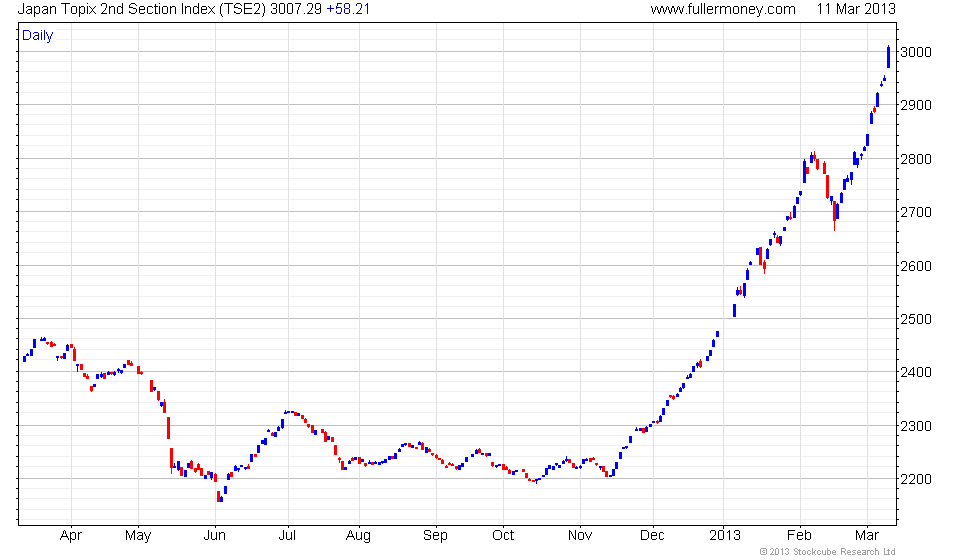980x560 pixels.
Task: Click the Jun month label on time axis
Action: tap(214, 536)
